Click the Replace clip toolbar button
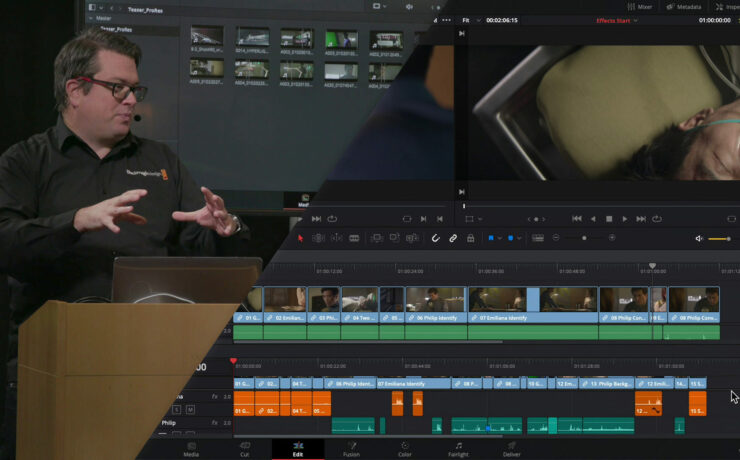Screen dimensions: 740x460 (x=412, y=238)
